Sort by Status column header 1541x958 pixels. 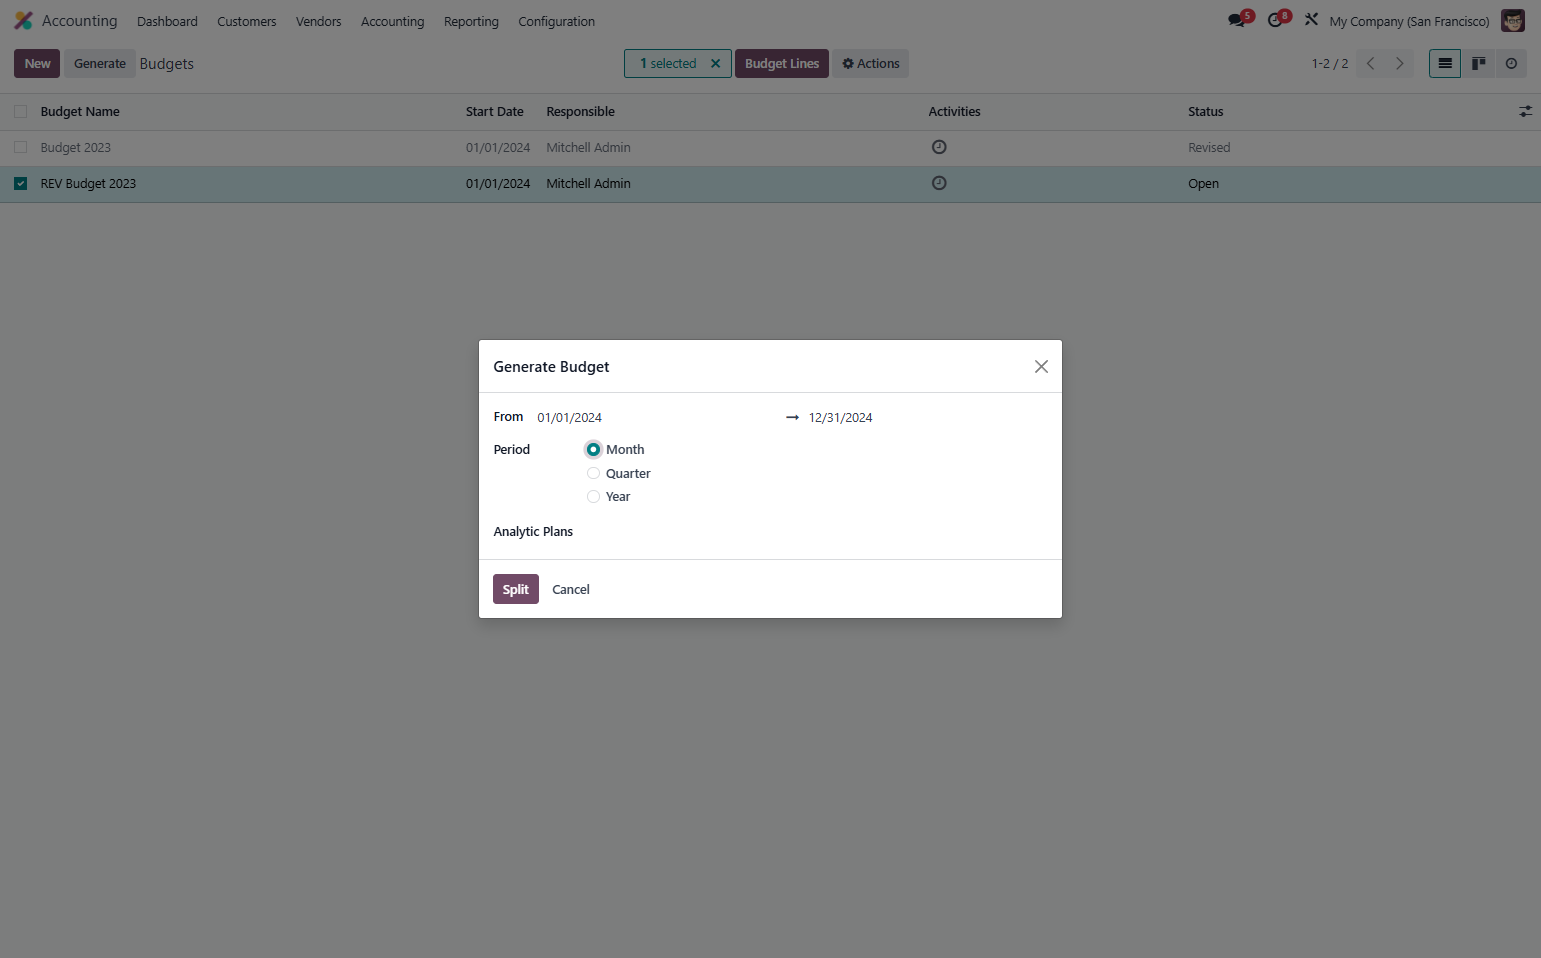(x=1206, y=111)
